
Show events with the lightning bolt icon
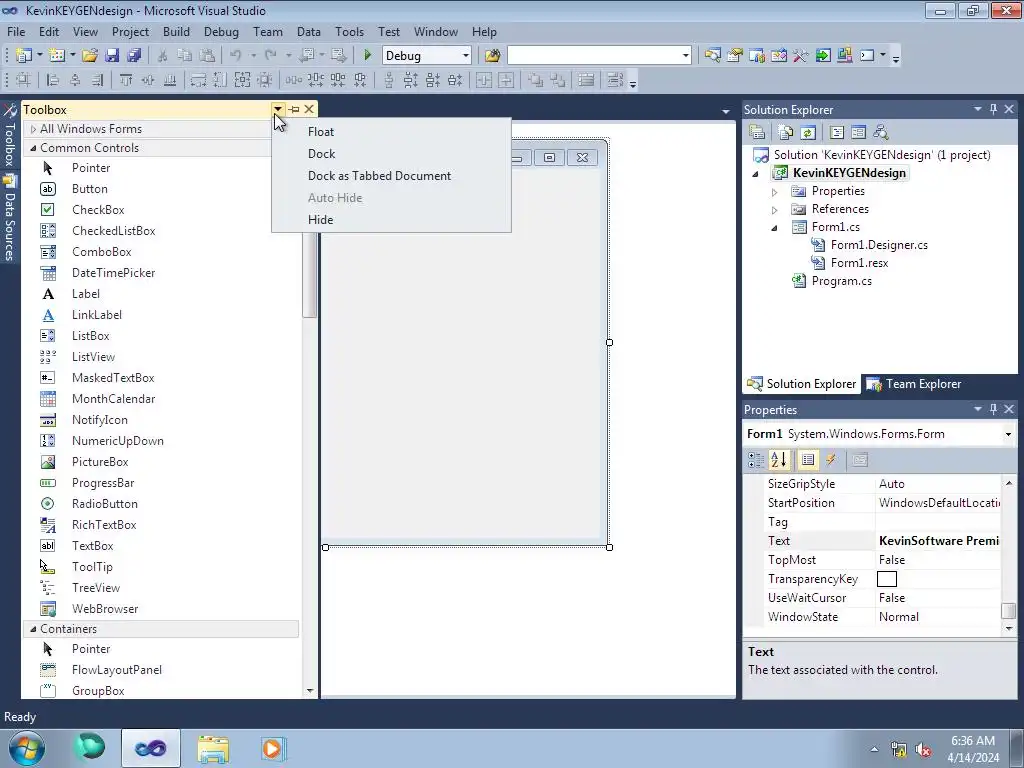[x=831, y=460]
